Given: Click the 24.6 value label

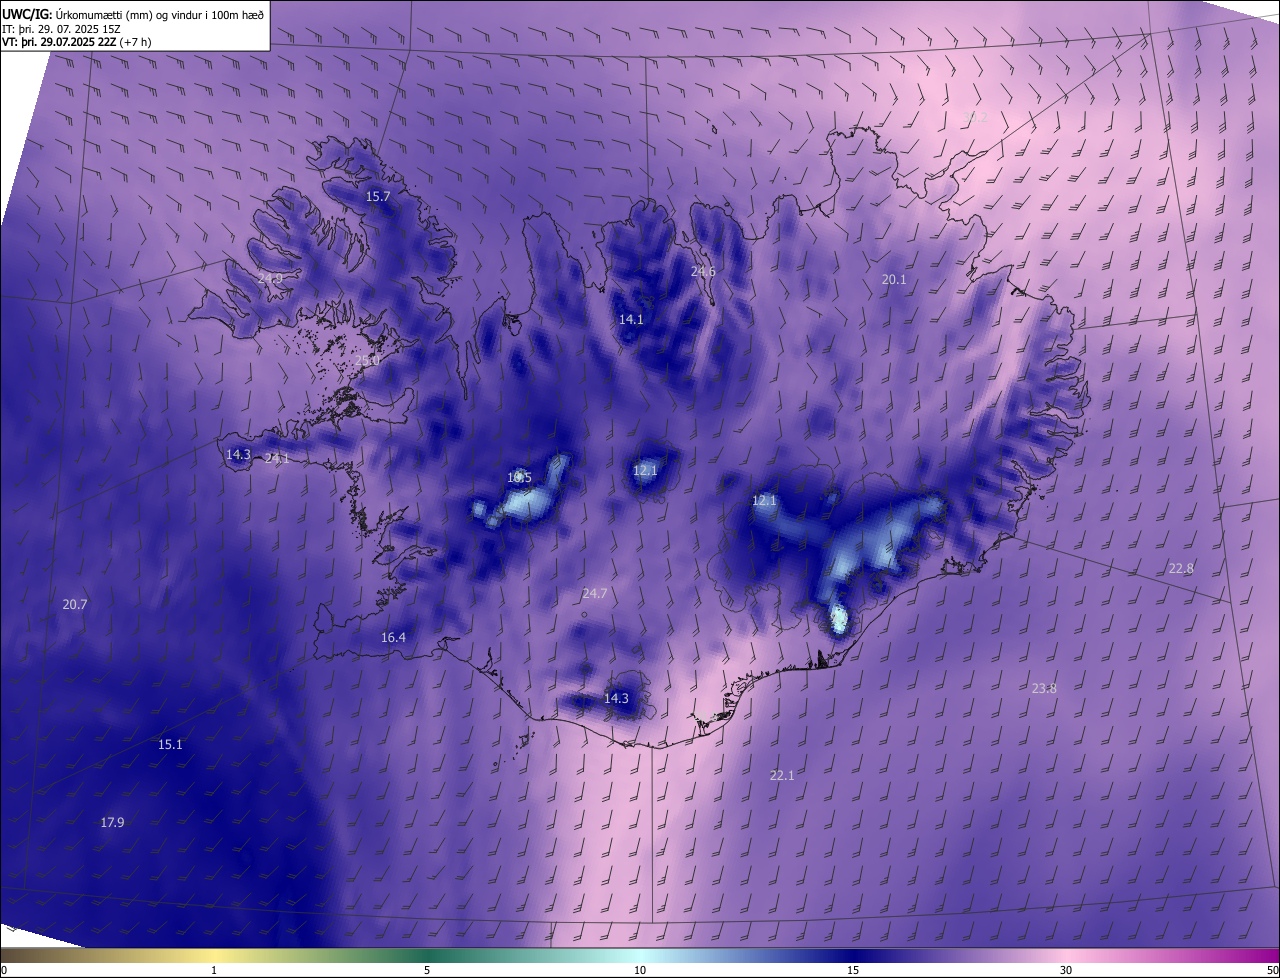Looking at the screenshot, I should pyautogui.click(x=703, y=271).
